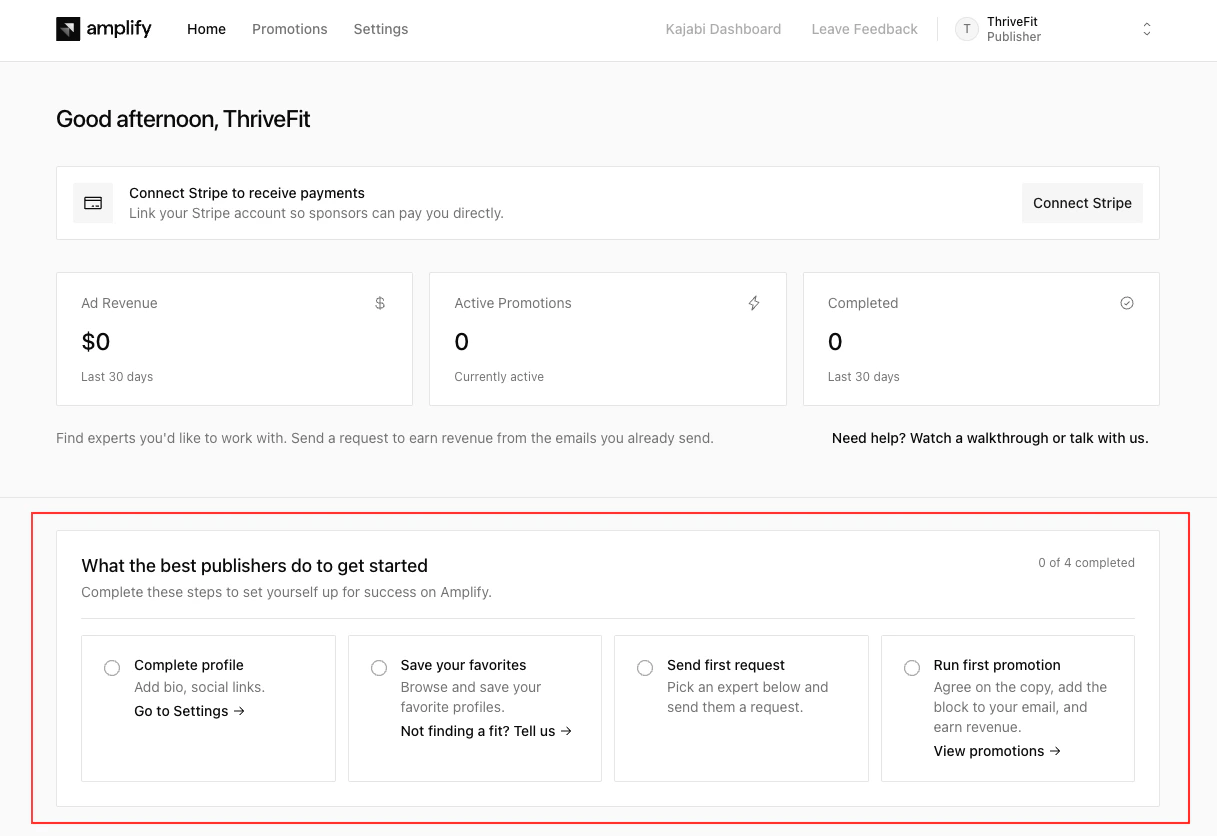Click the credit card icon beside Connect Stripe
Viewport: 1217px width, 836px height.
point(93,203)
